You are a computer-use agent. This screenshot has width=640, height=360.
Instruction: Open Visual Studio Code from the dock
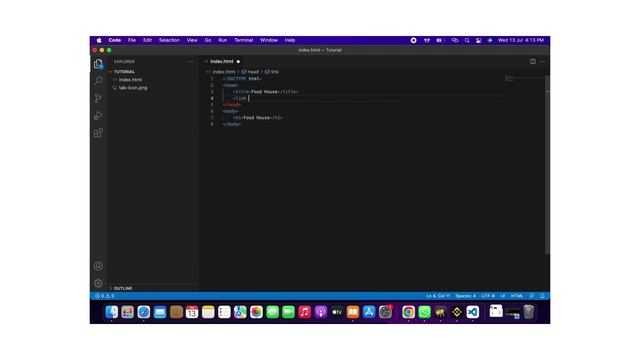coord(473,312)
